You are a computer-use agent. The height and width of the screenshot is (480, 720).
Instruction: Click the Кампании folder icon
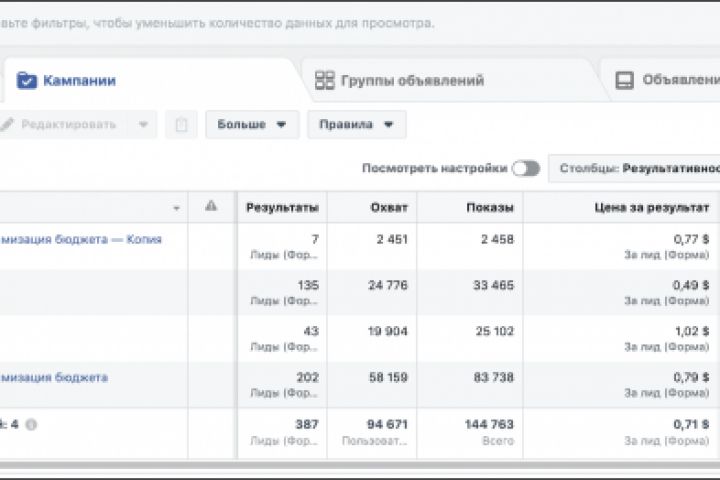[x=27, y=81]
